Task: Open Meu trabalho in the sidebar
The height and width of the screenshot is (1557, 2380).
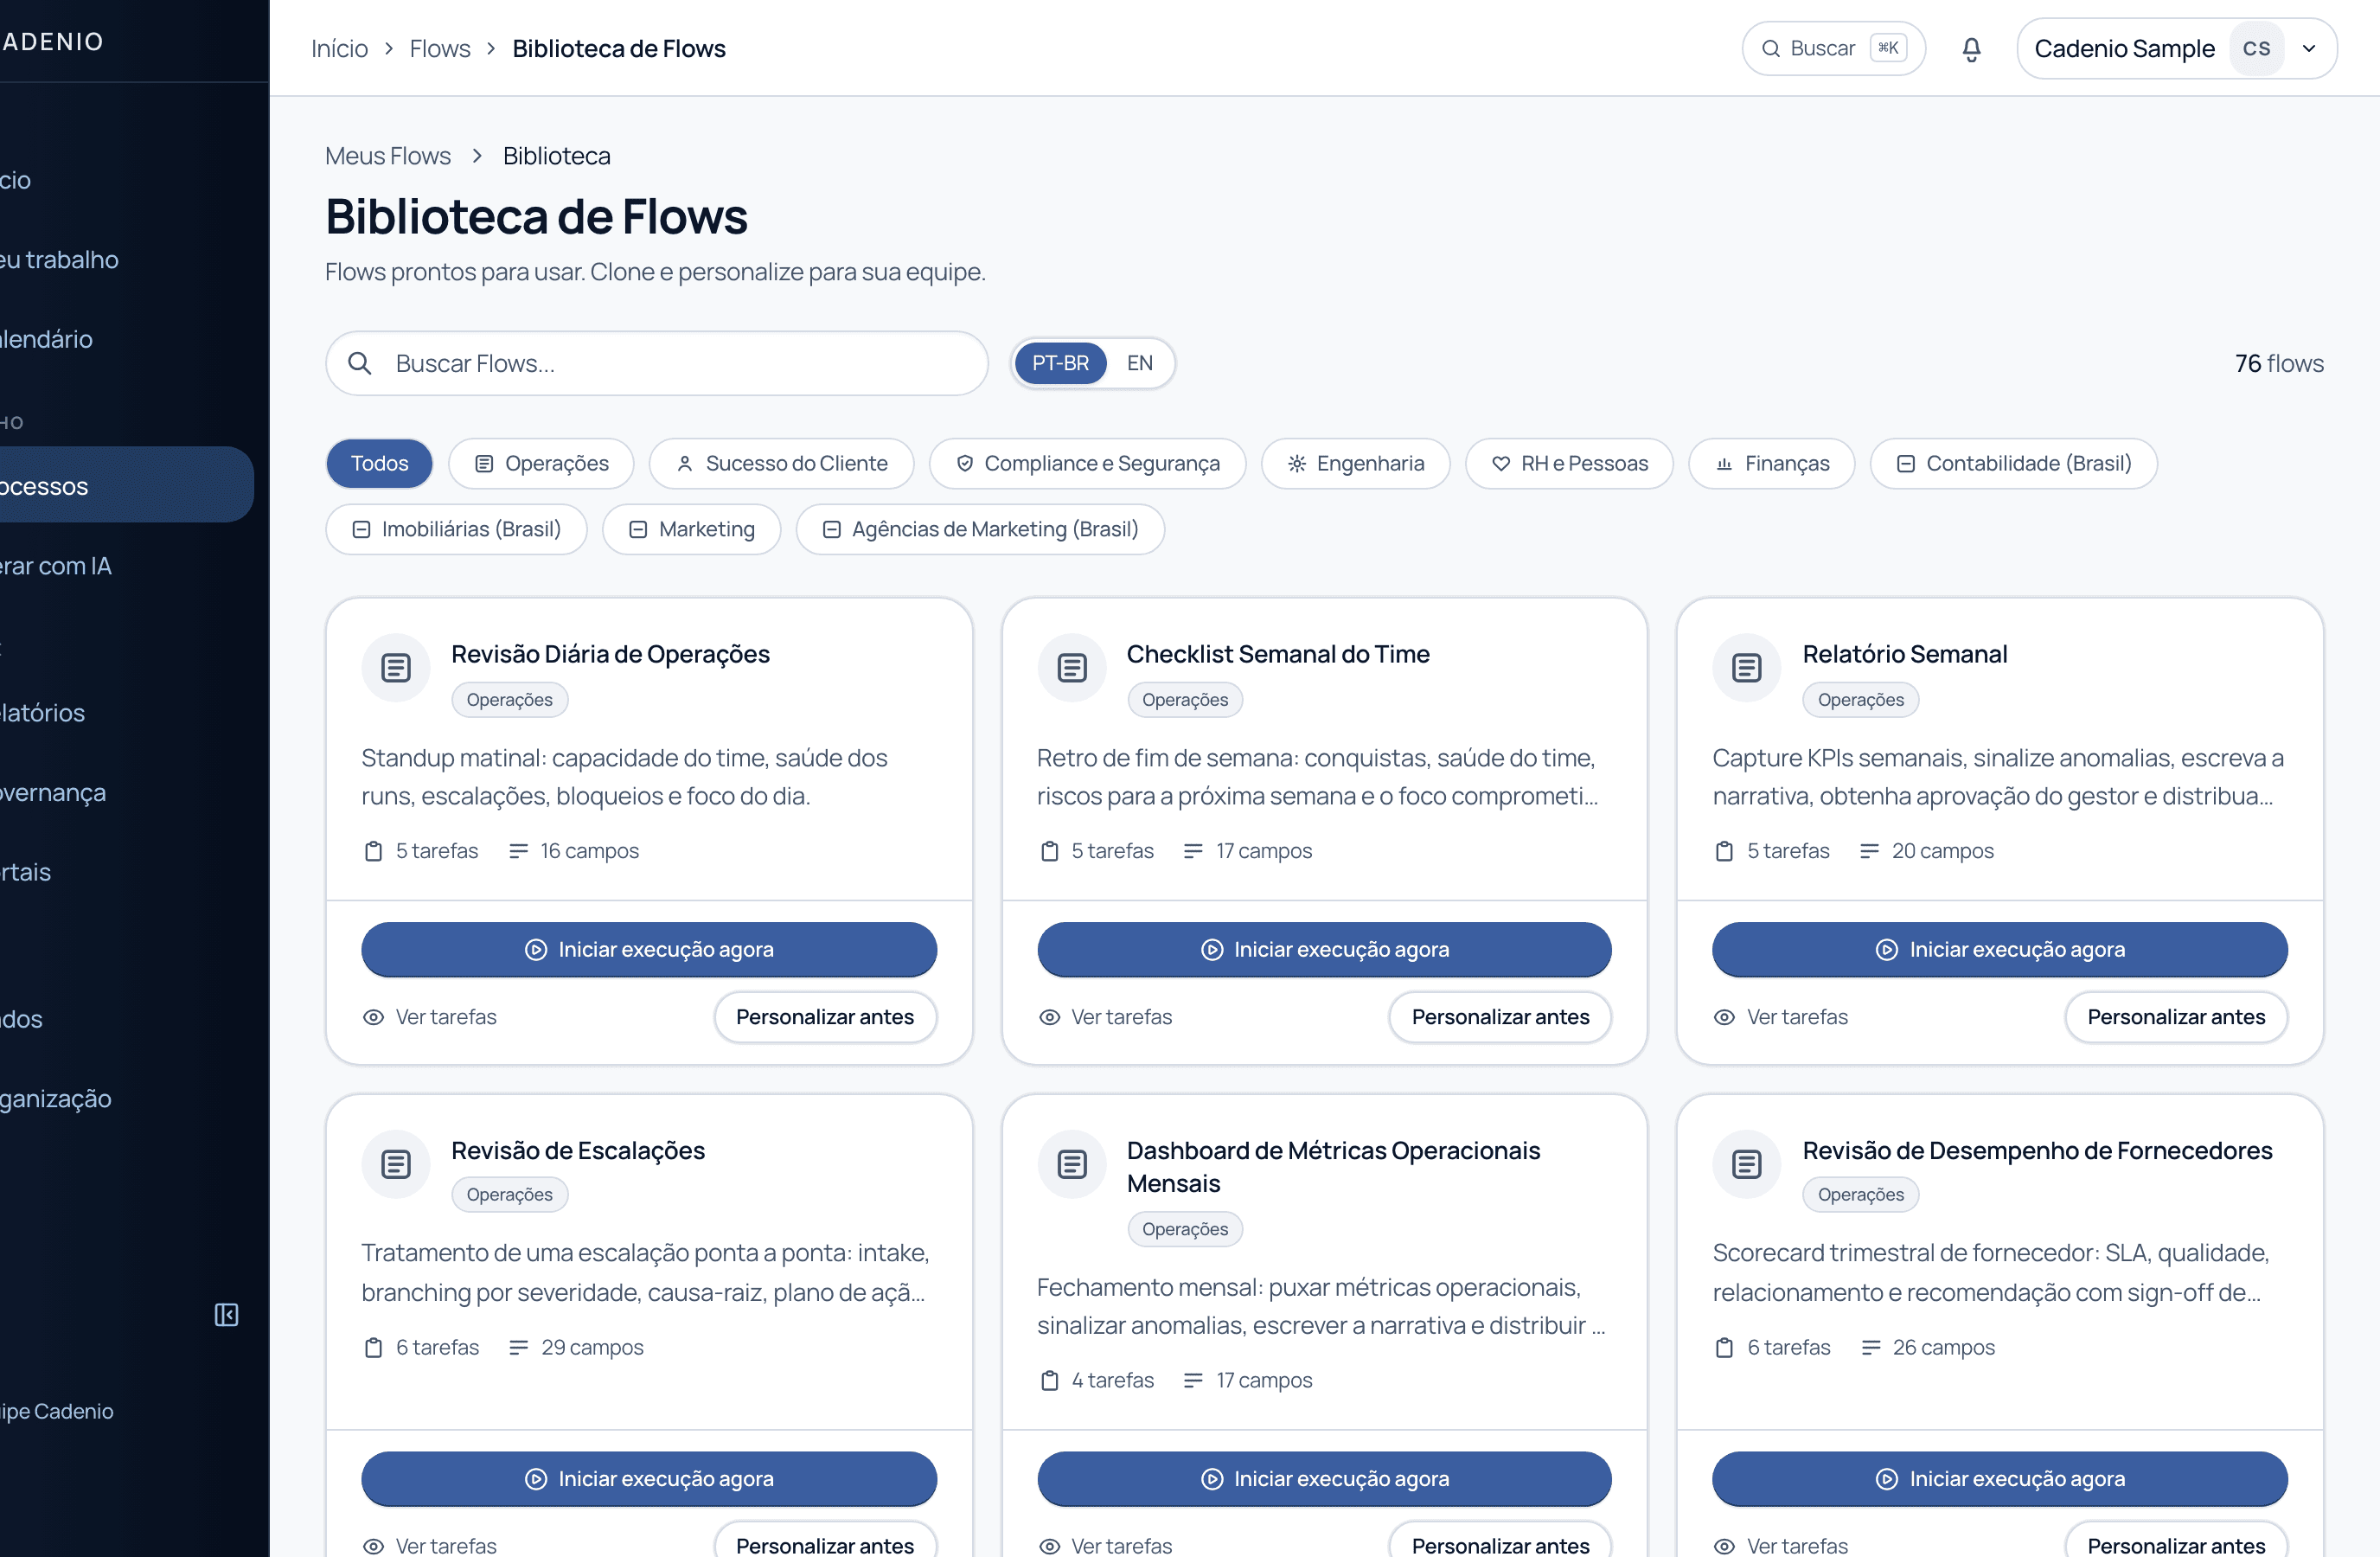Action: (x=60, y=259)
